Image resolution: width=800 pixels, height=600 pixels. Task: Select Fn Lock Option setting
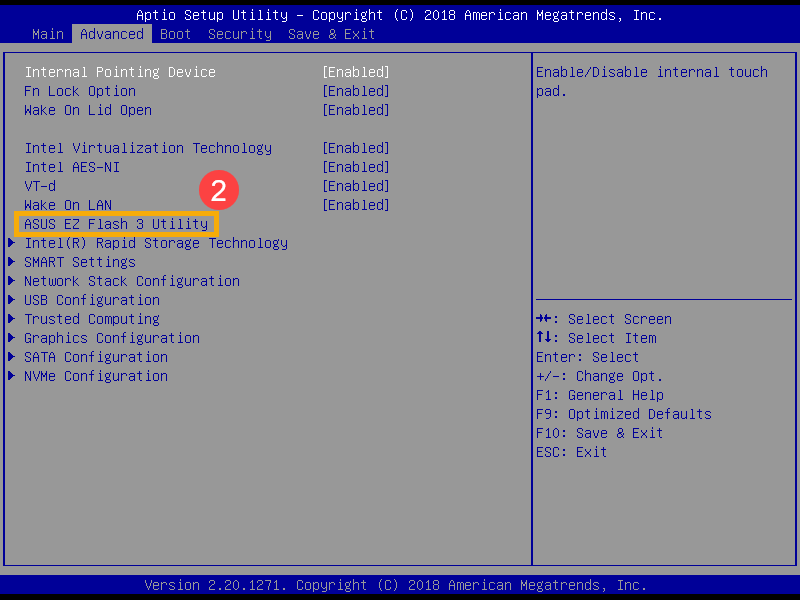pyautogui.click(x=80, y=91)
